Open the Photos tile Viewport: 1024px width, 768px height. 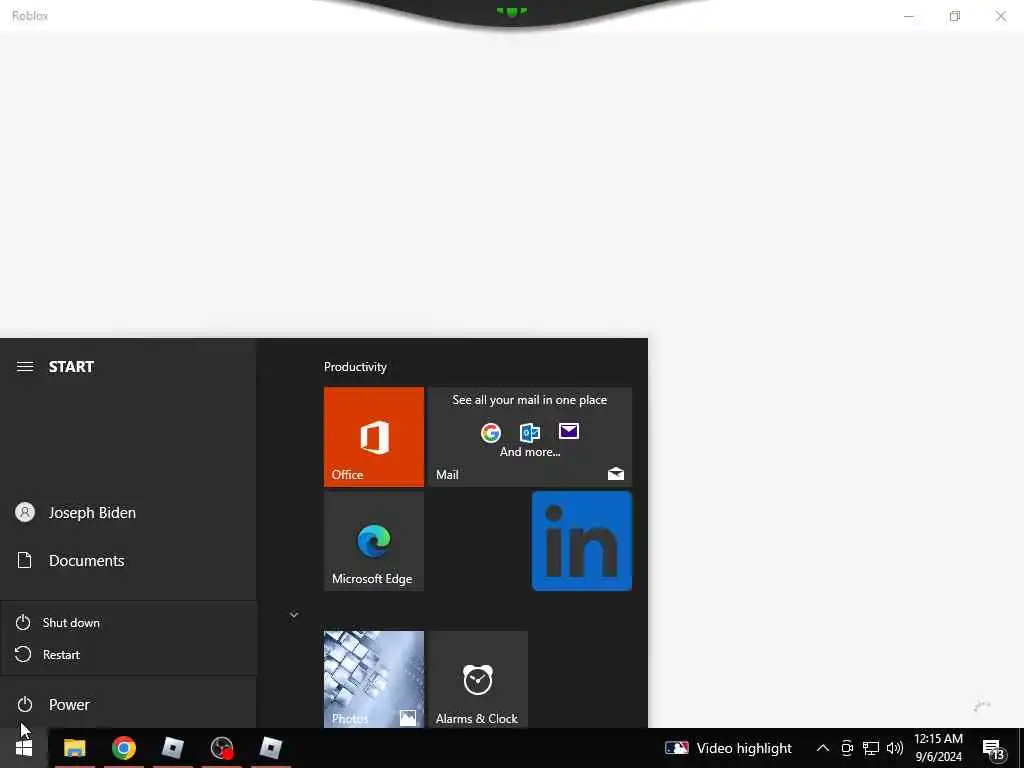pyautogui.click(x=374, y=679)
